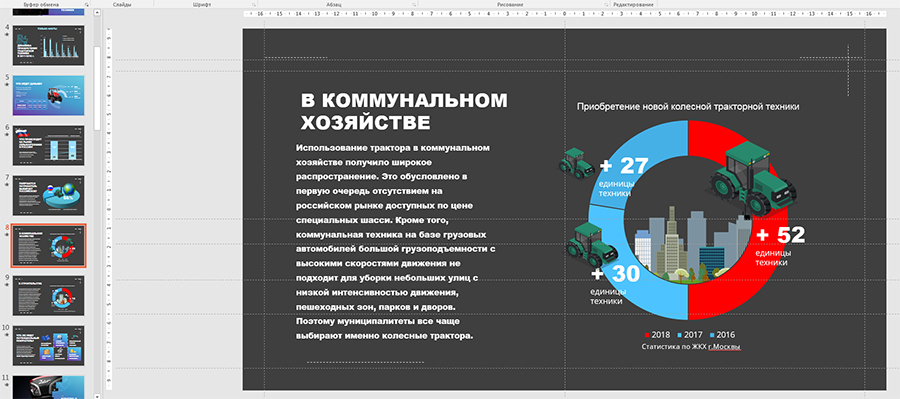
Task: Click the slide panel vertical scrollbar thumb
Action: point(98,87)
